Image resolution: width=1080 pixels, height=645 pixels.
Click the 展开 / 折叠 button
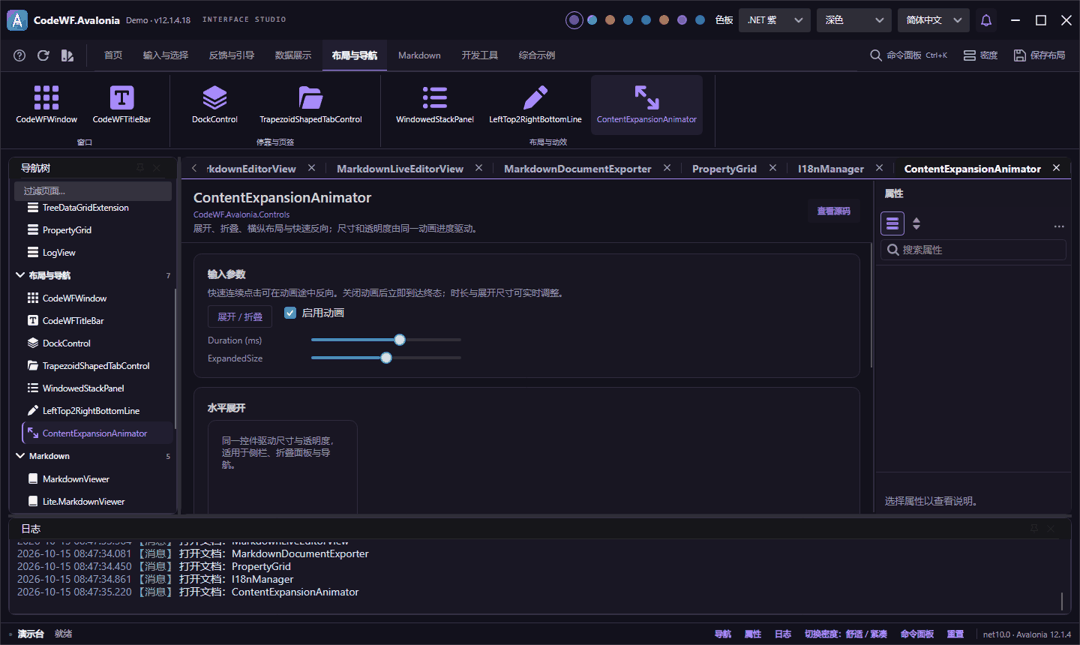240,317
